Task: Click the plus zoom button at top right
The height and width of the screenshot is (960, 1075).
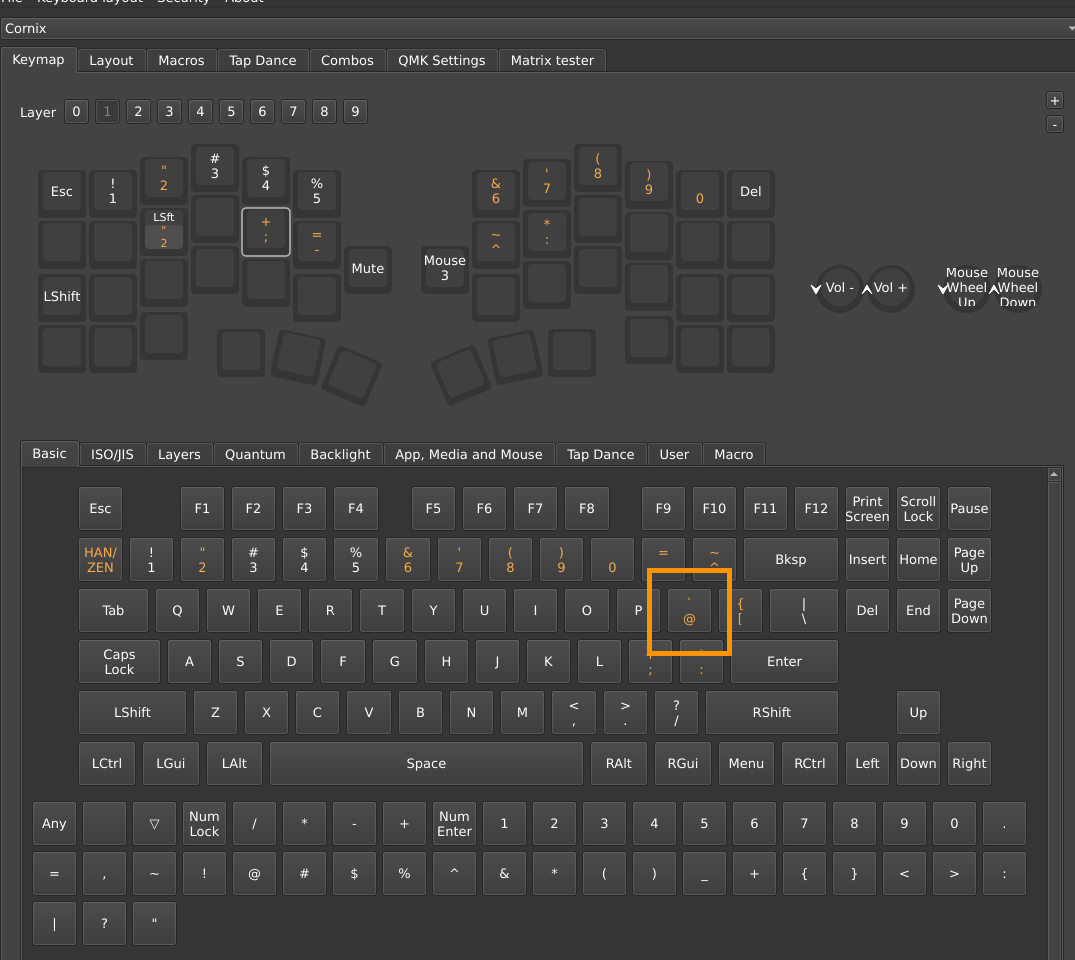Action: [x=1054, y=100]
